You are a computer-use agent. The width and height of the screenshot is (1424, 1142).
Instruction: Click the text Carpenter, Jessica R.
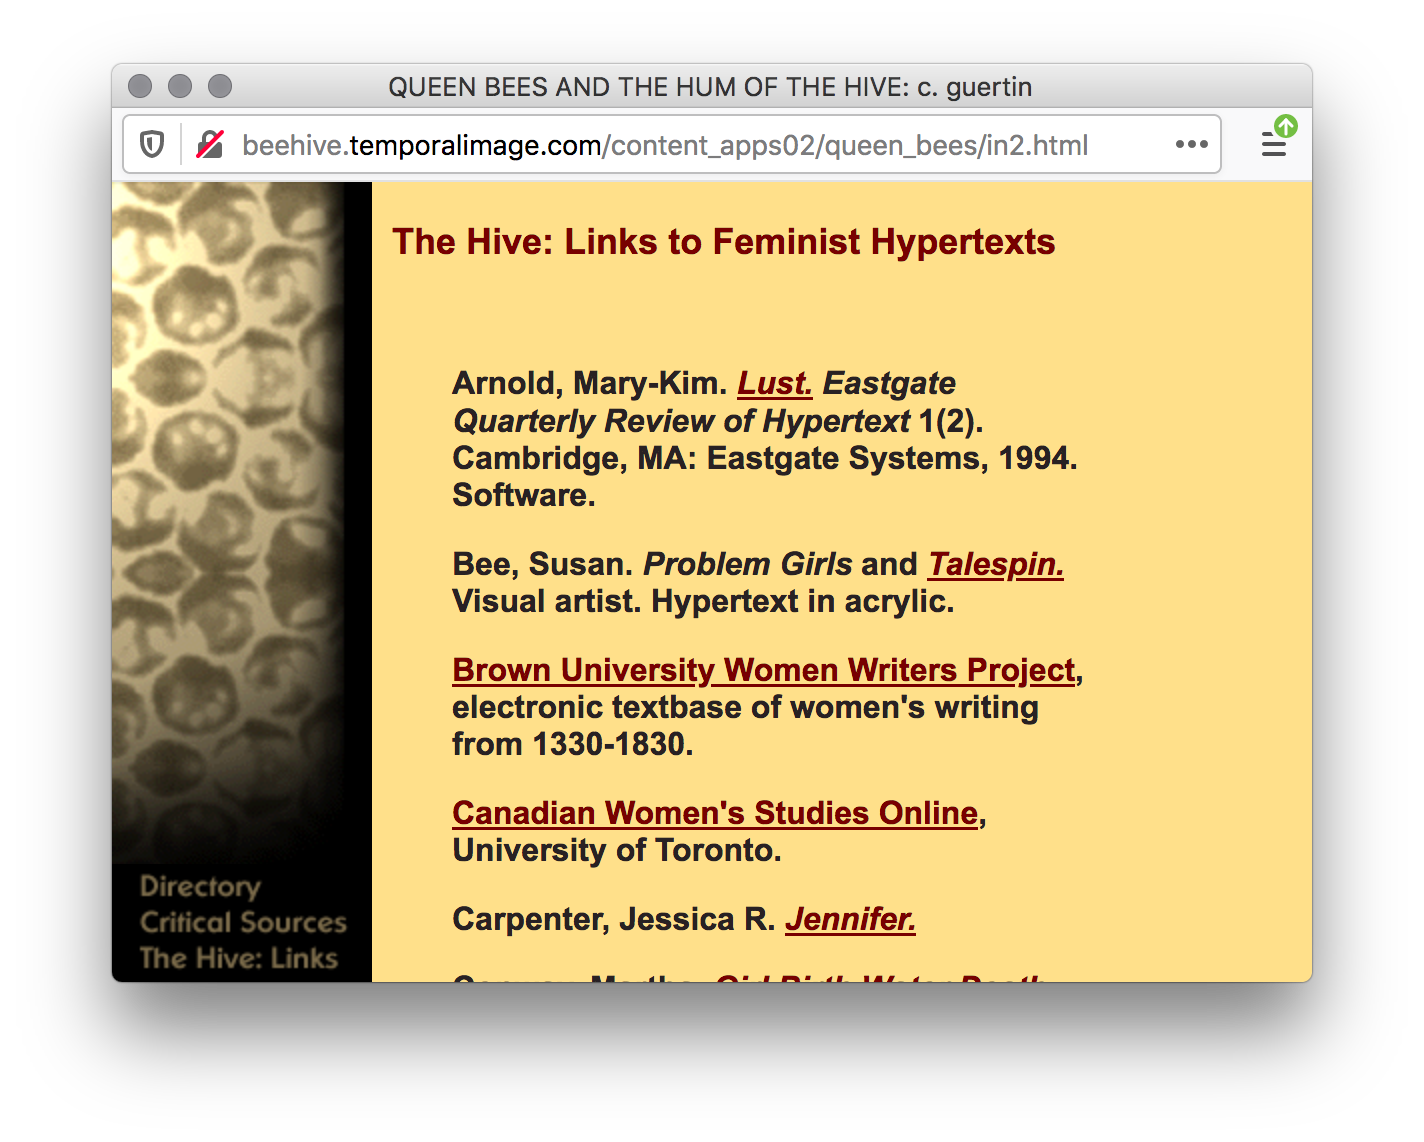coord(614,919)
